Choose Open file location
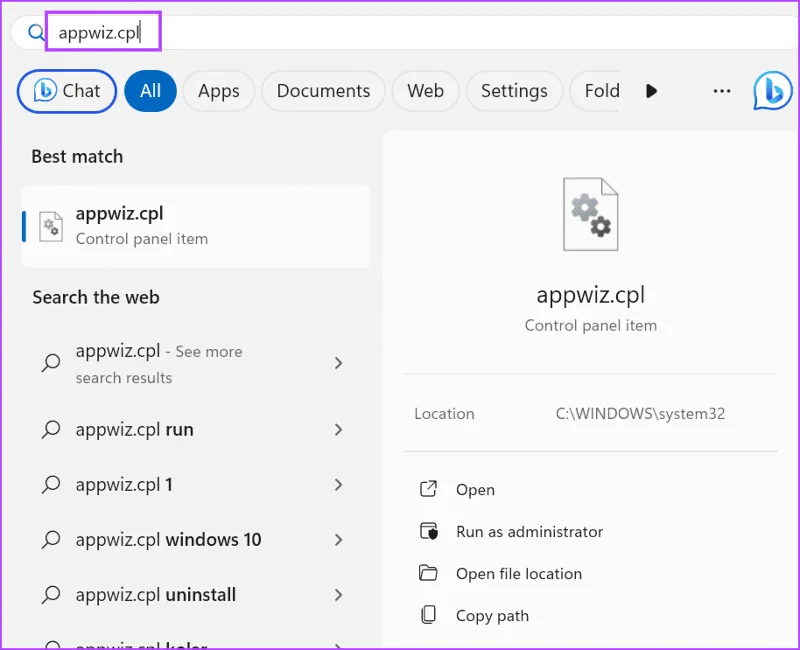Viewport: 800px width, 650px height. (x=519, y=574)
